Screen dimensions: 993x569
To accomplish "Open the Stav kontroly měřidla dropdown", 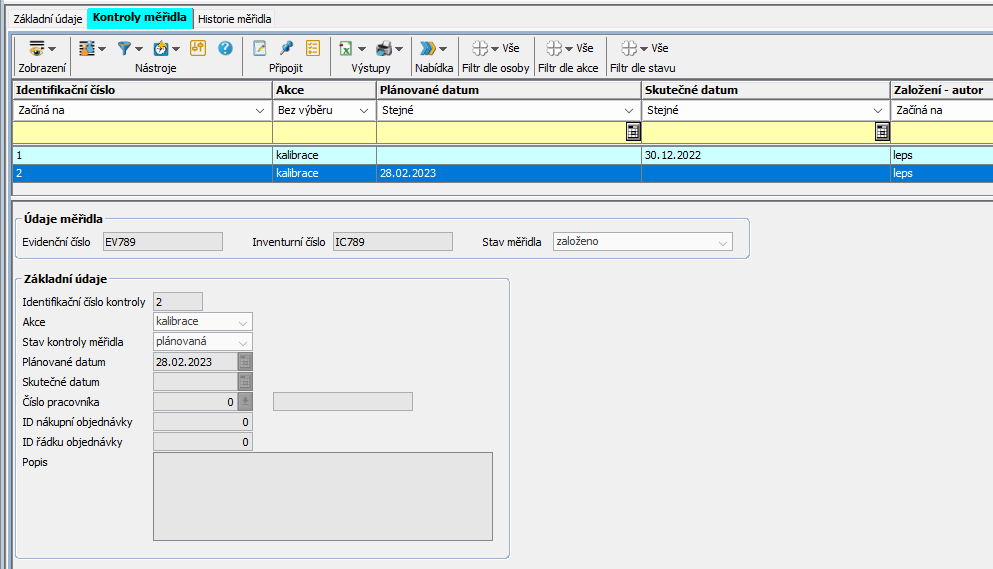I will (243, 342).
